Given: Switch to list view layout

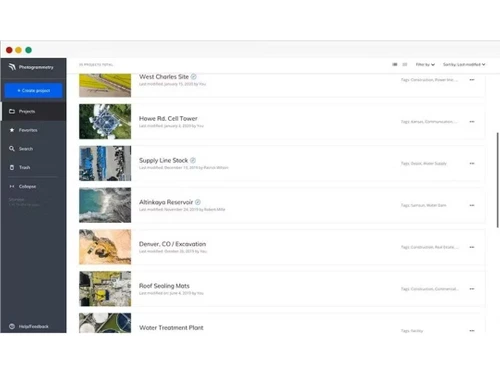Looking at the screenshot, I should [395, 64].
